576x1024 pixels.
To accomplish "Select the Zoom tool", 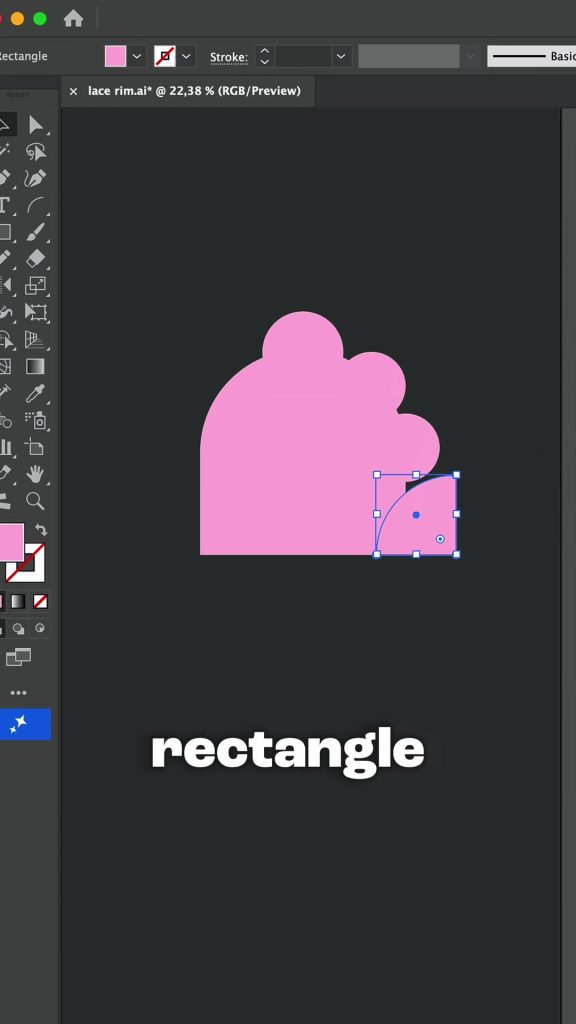I will click(x=36, y=501).
